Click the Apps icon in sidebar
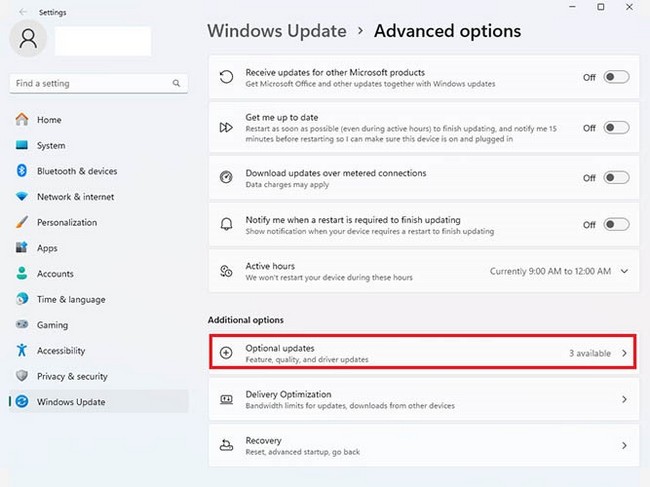 click(22, 248)
